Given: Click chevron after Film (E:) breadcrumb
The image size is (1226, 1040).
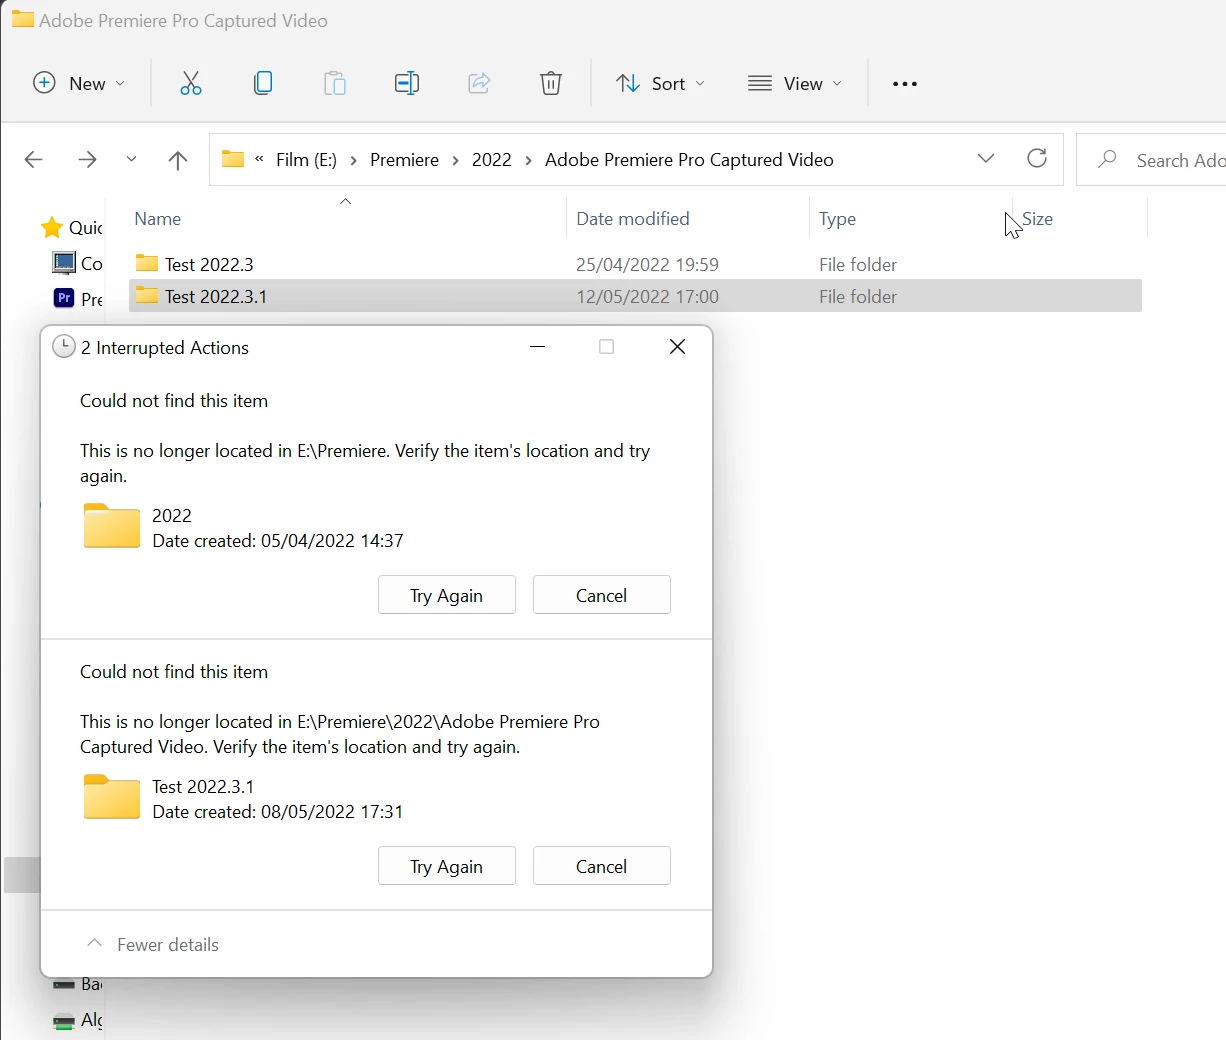Looking at the screenshot, I should [353, 160].
